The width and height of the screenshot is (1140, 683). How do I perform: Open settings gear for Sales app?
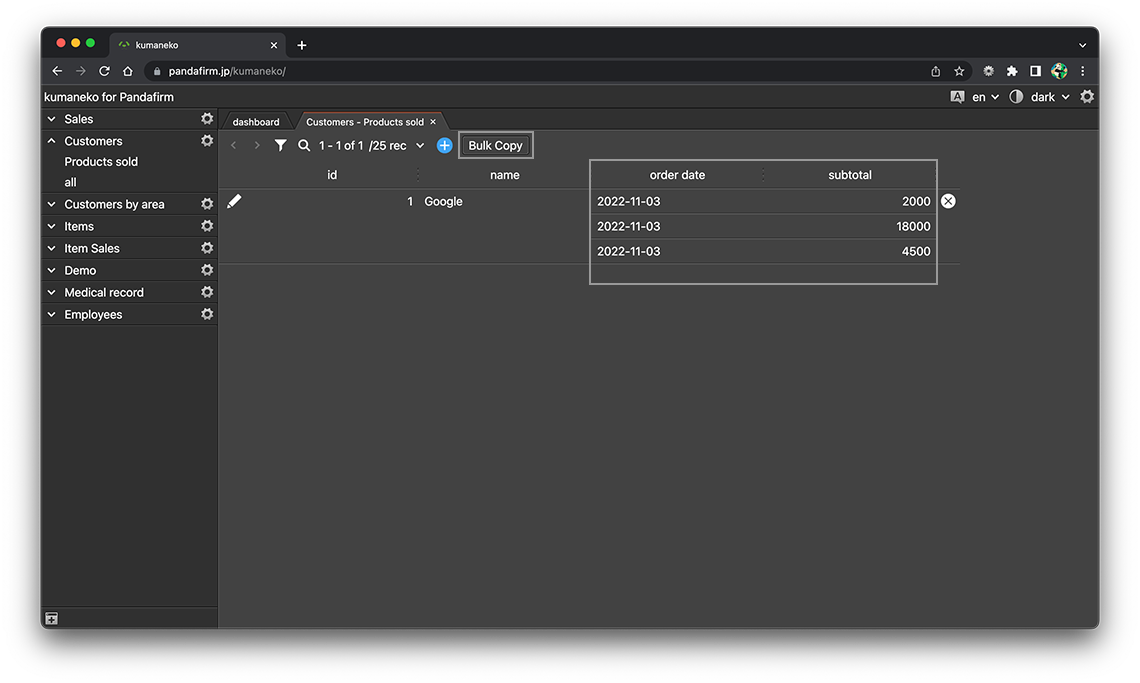207,119
